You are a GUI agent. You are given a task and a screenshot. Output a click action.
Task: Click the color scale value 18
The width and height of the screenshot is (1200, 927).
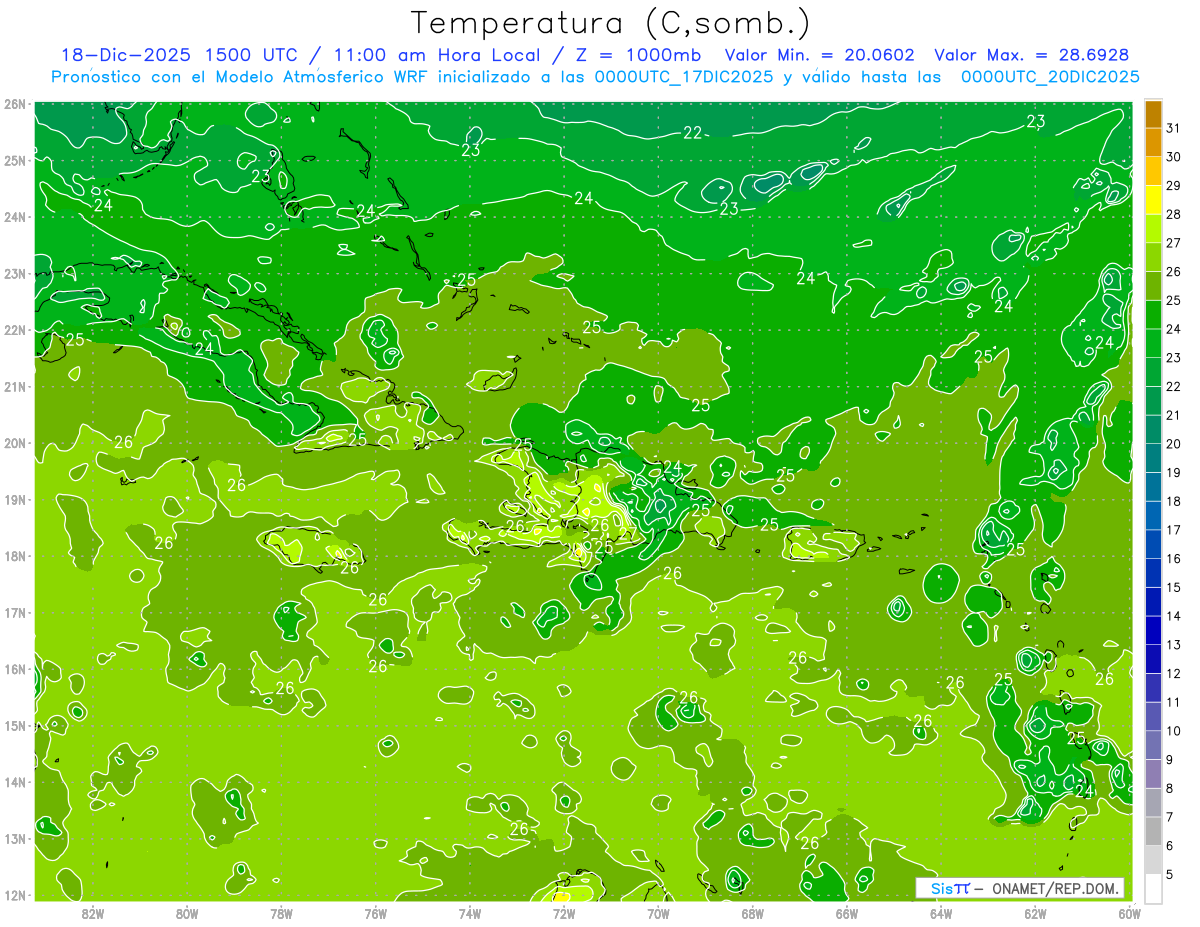pyautogui.click(x=1174, y=501)
